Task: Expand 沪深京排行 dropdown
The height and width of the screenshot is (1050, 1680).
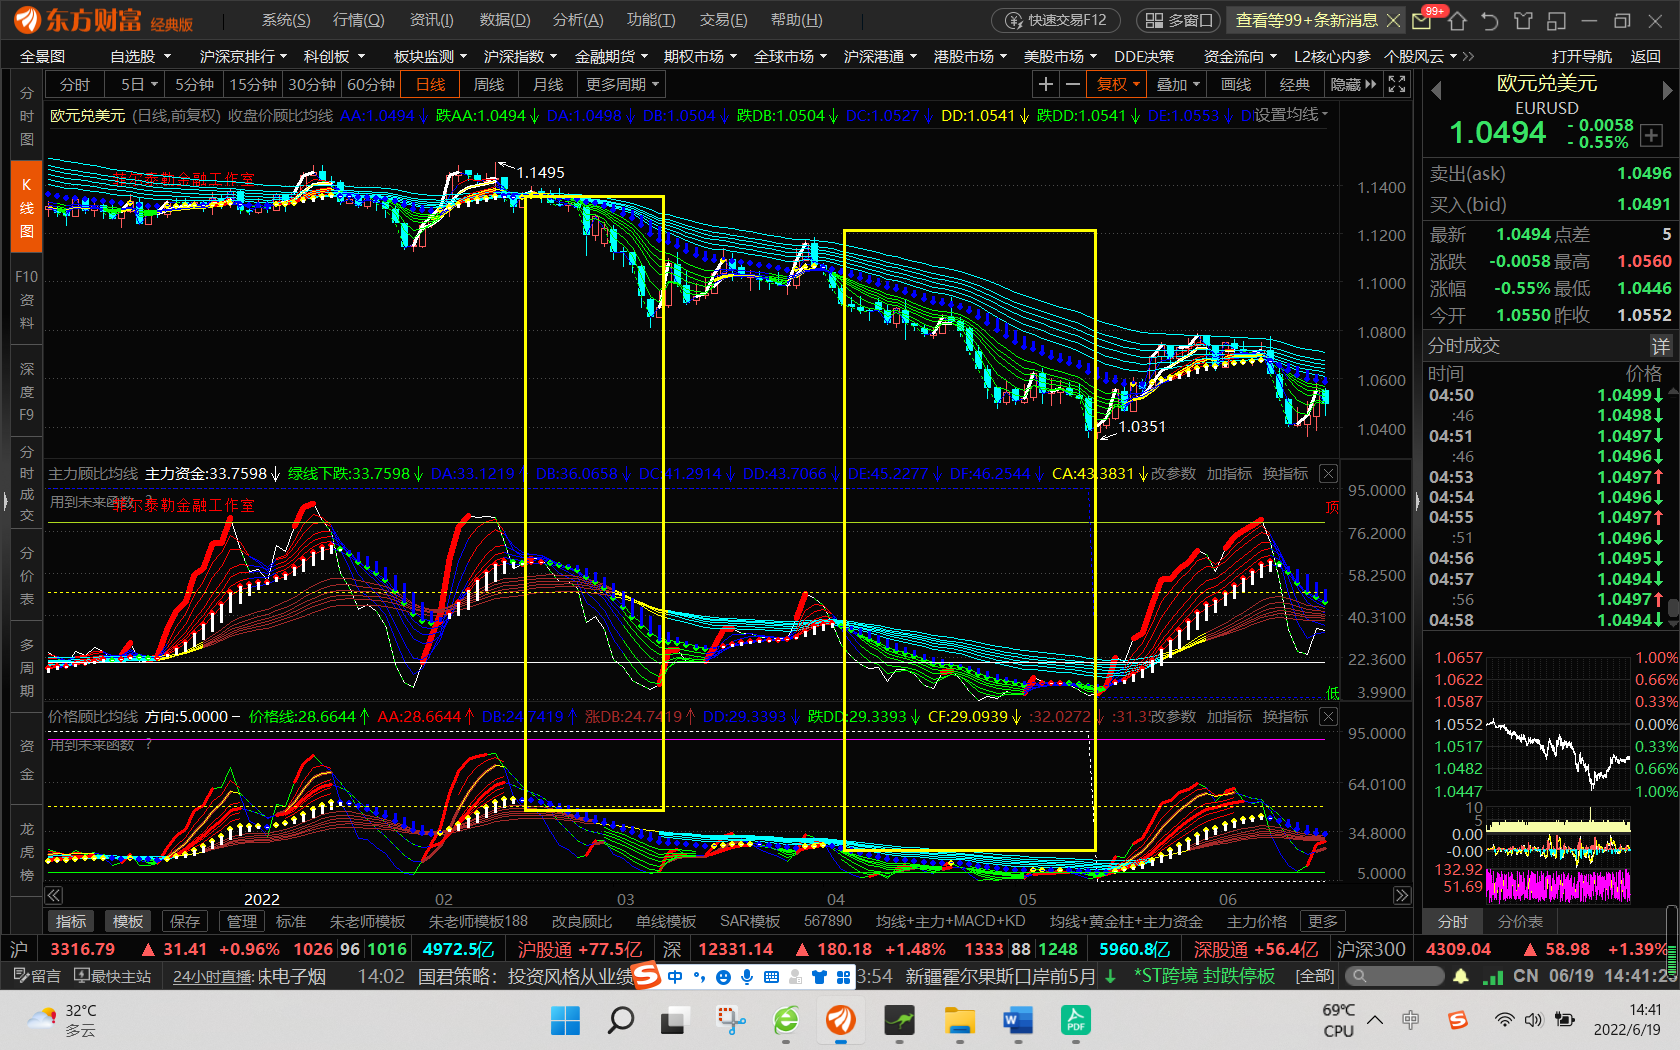Action: click(243, 57)
